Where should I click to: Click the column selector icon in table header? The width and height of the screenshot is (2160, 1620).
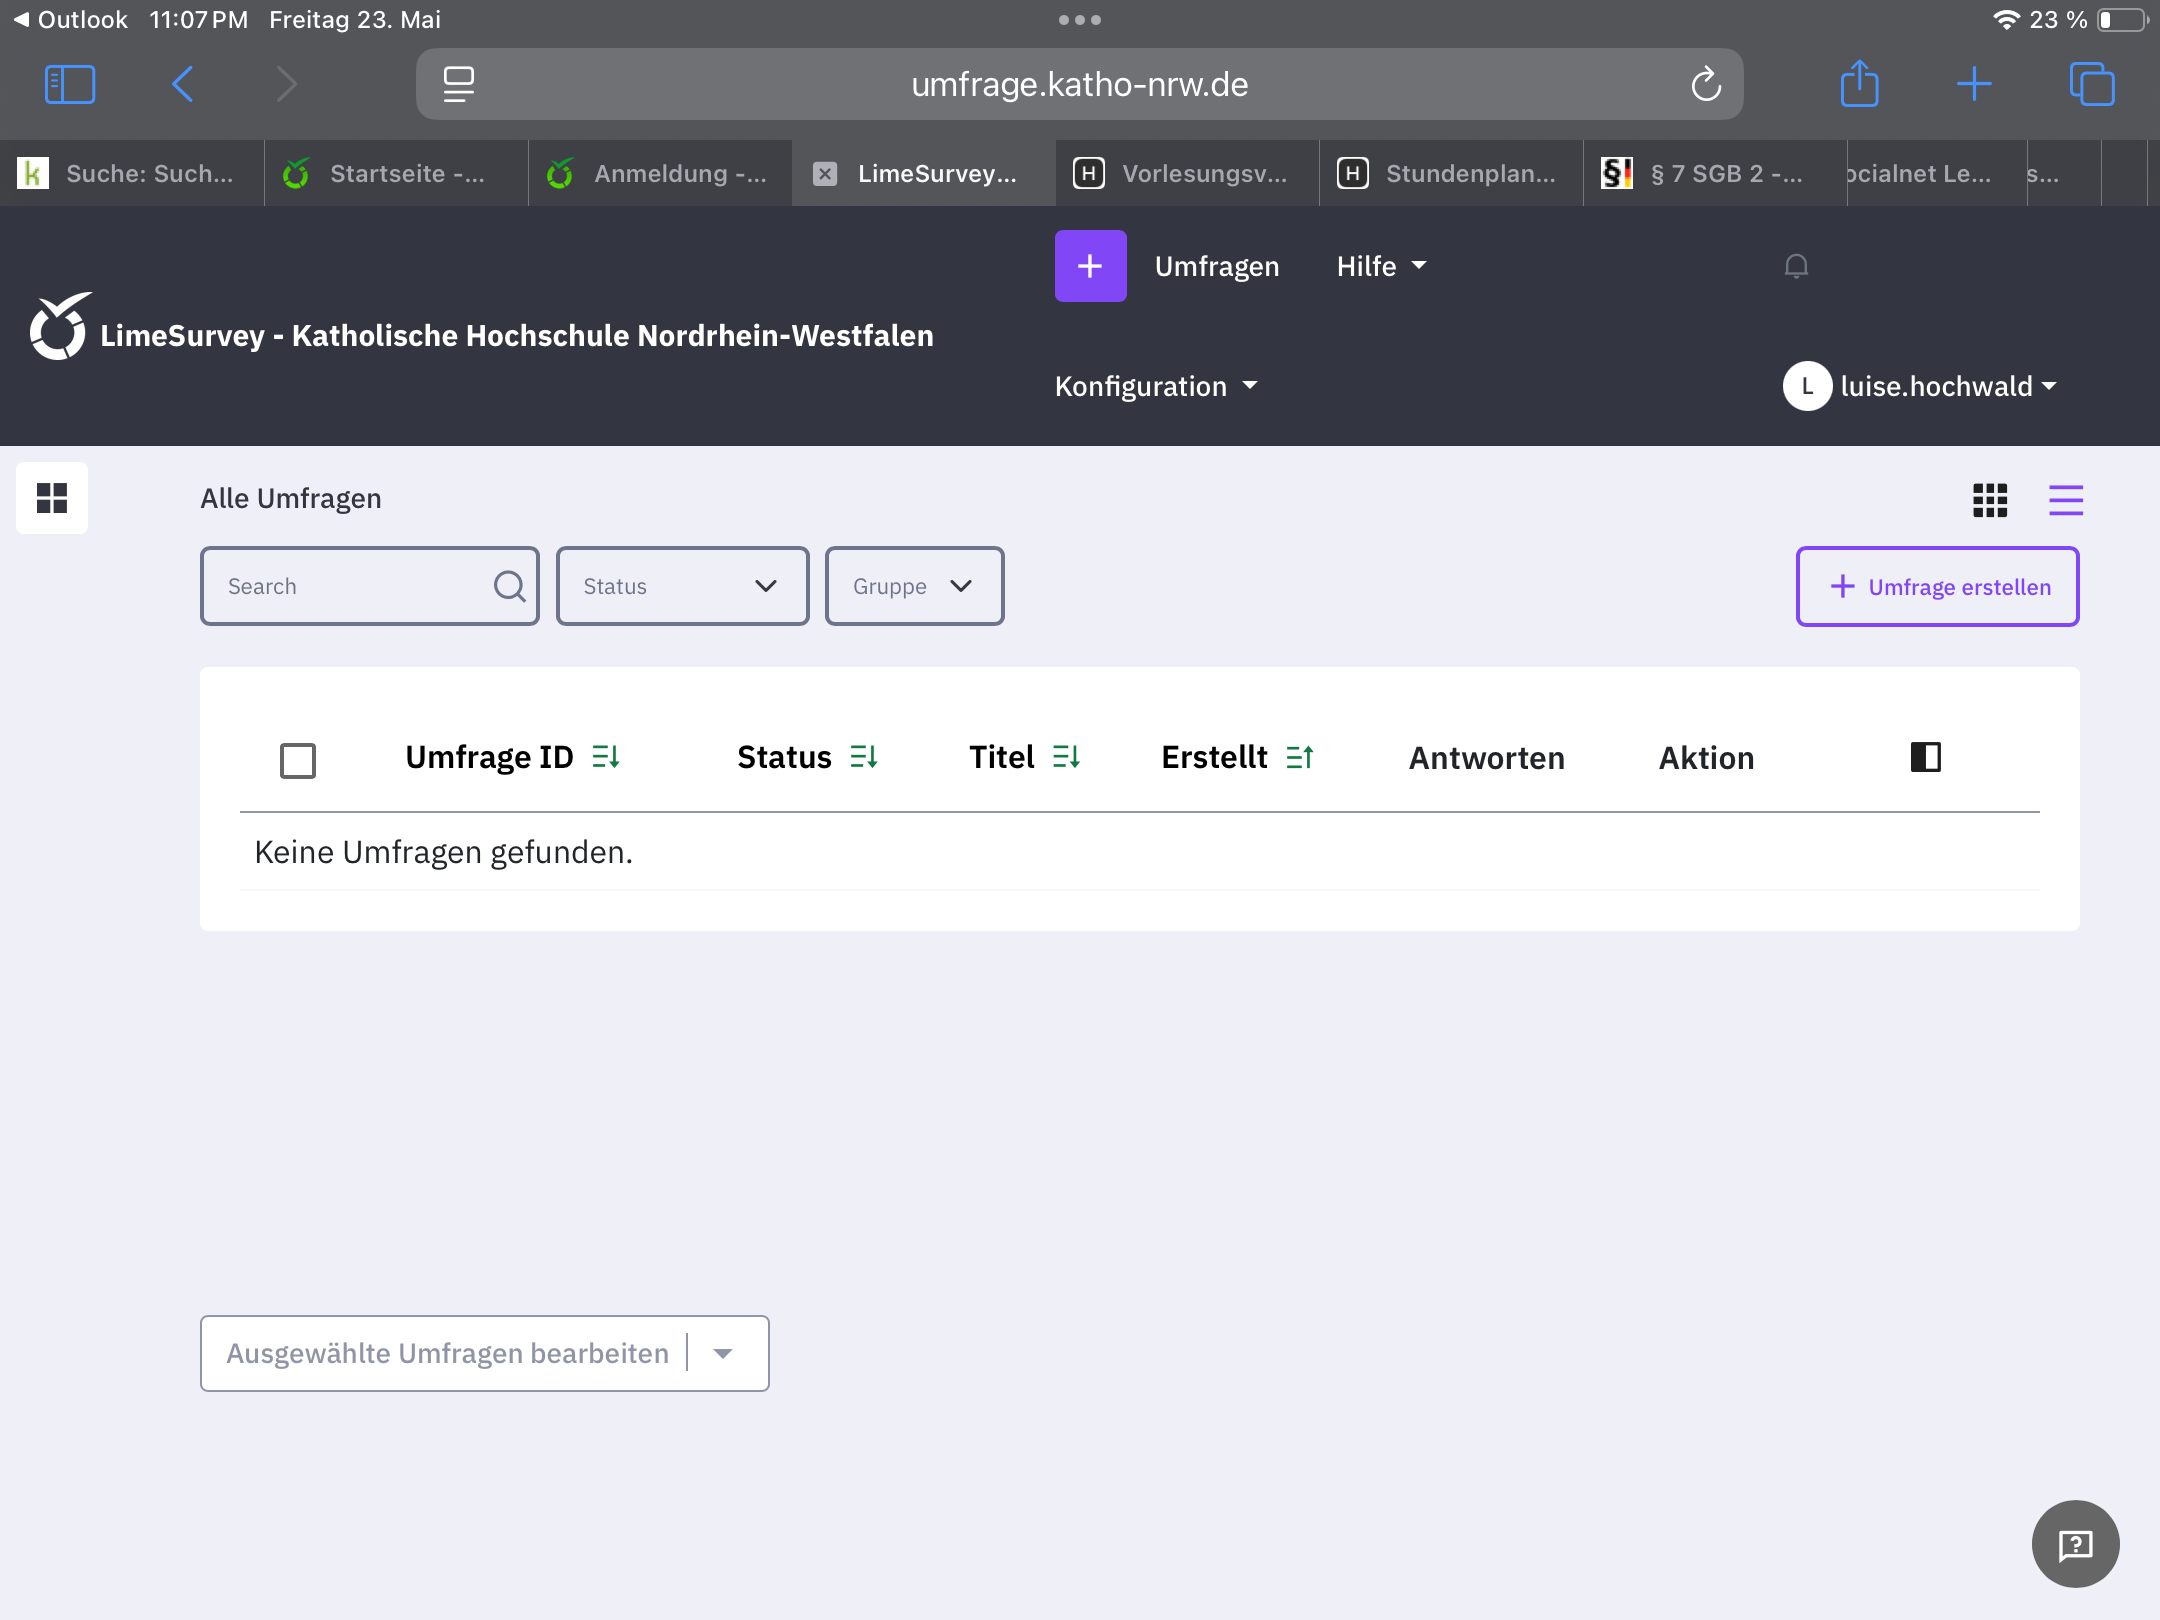[1925, 757]
